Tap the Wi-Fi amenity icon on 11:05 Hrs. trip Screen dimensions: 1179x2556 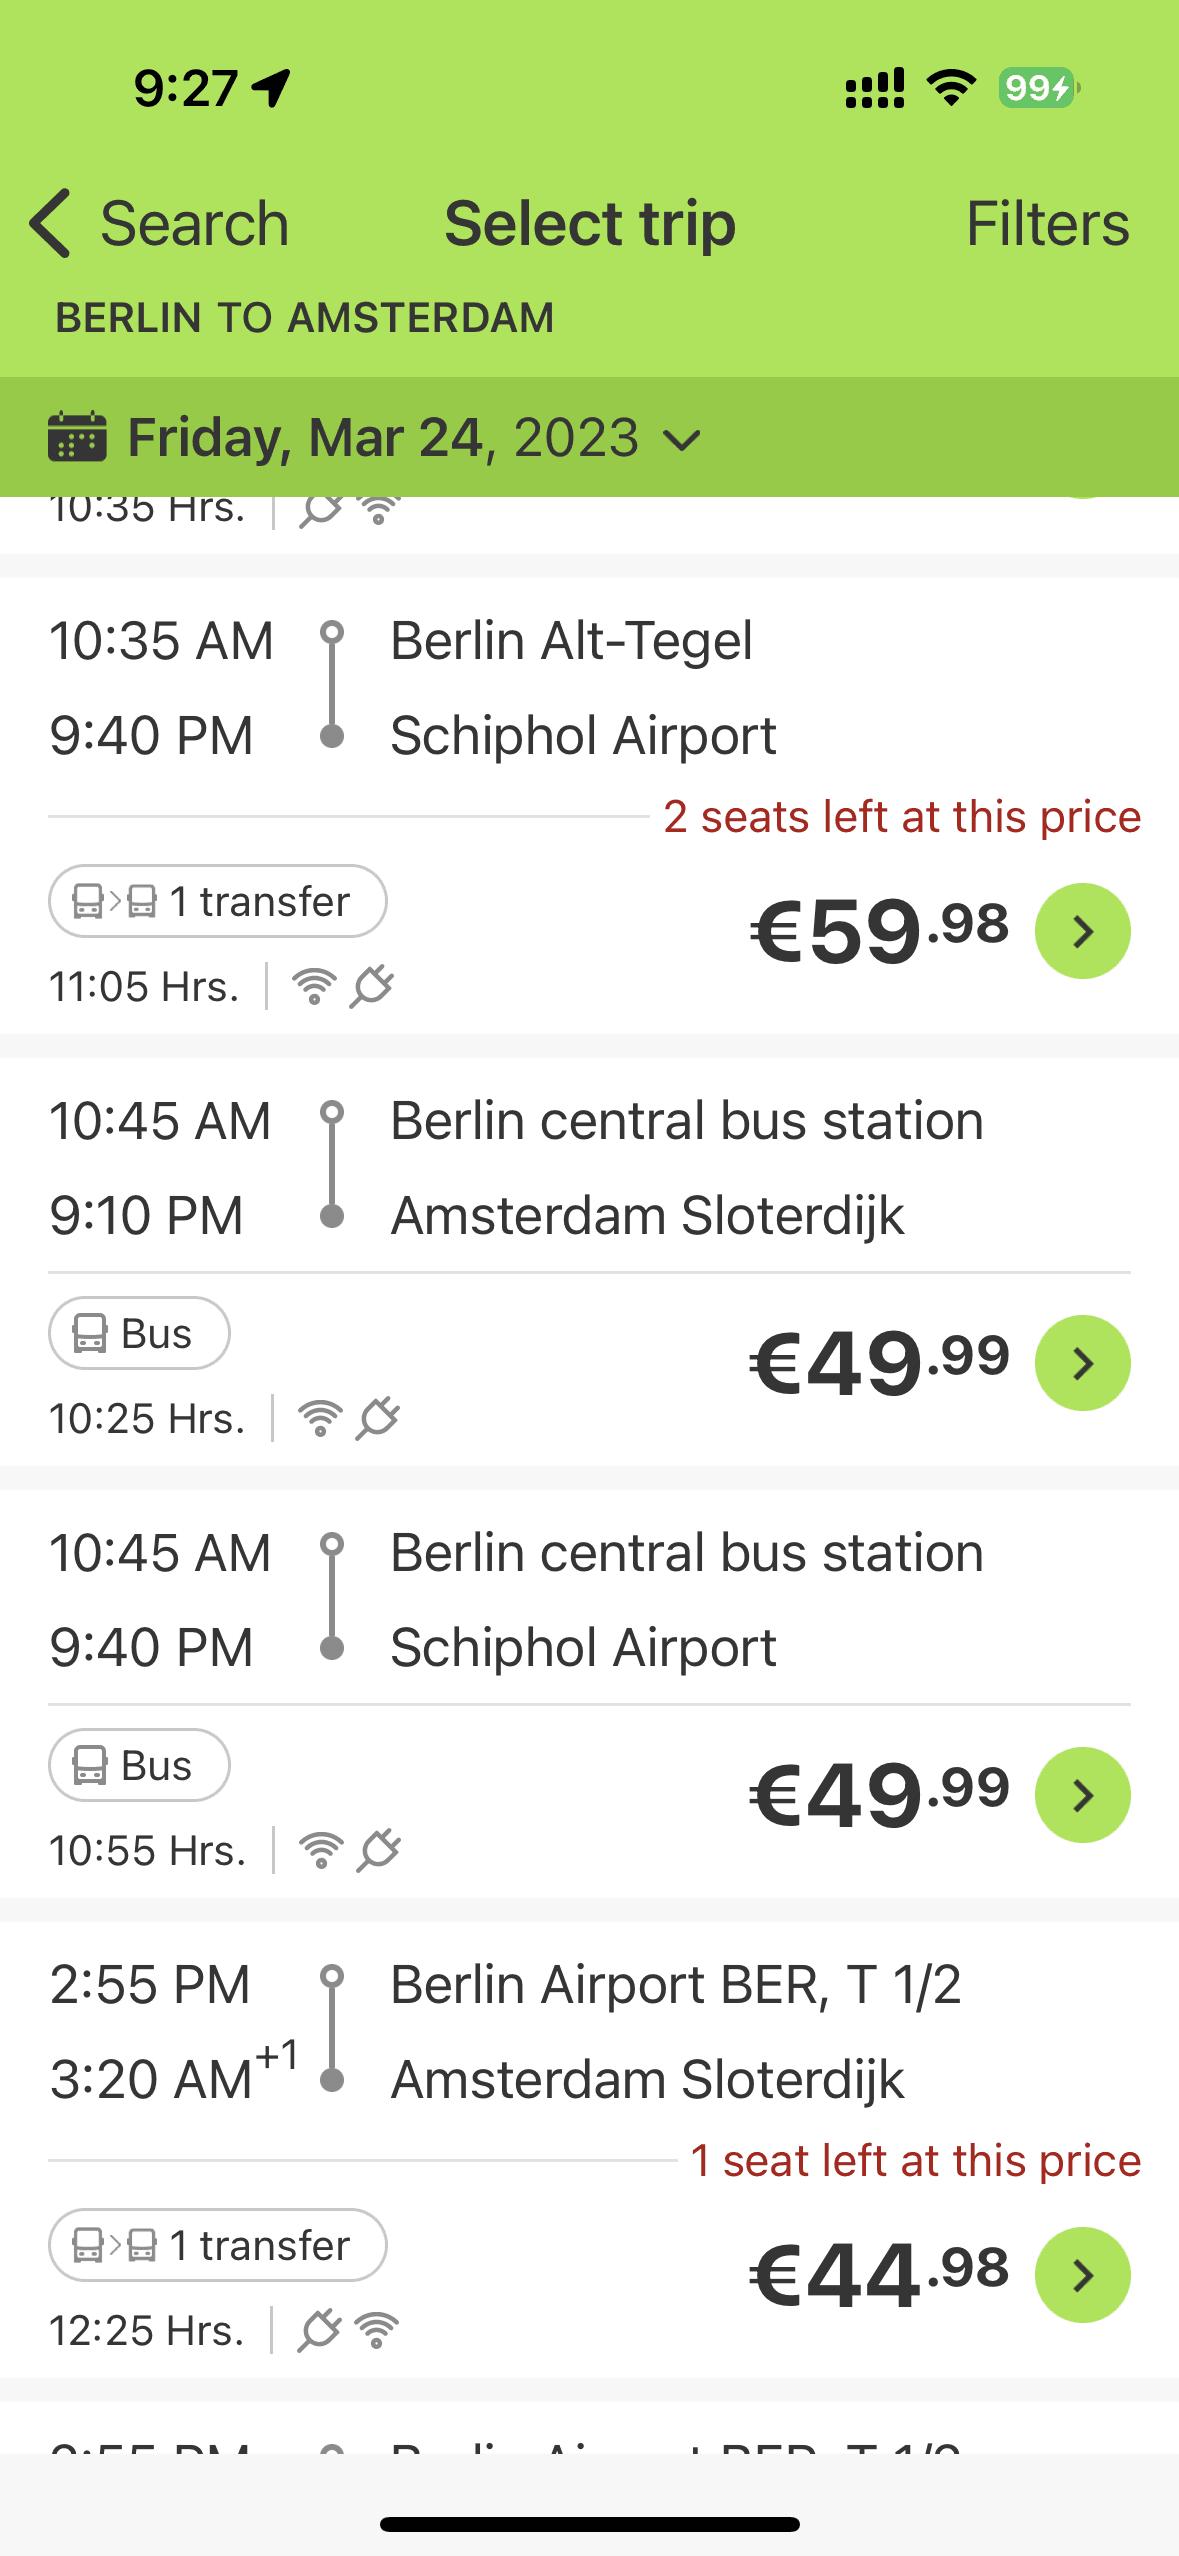coord(314,987)
